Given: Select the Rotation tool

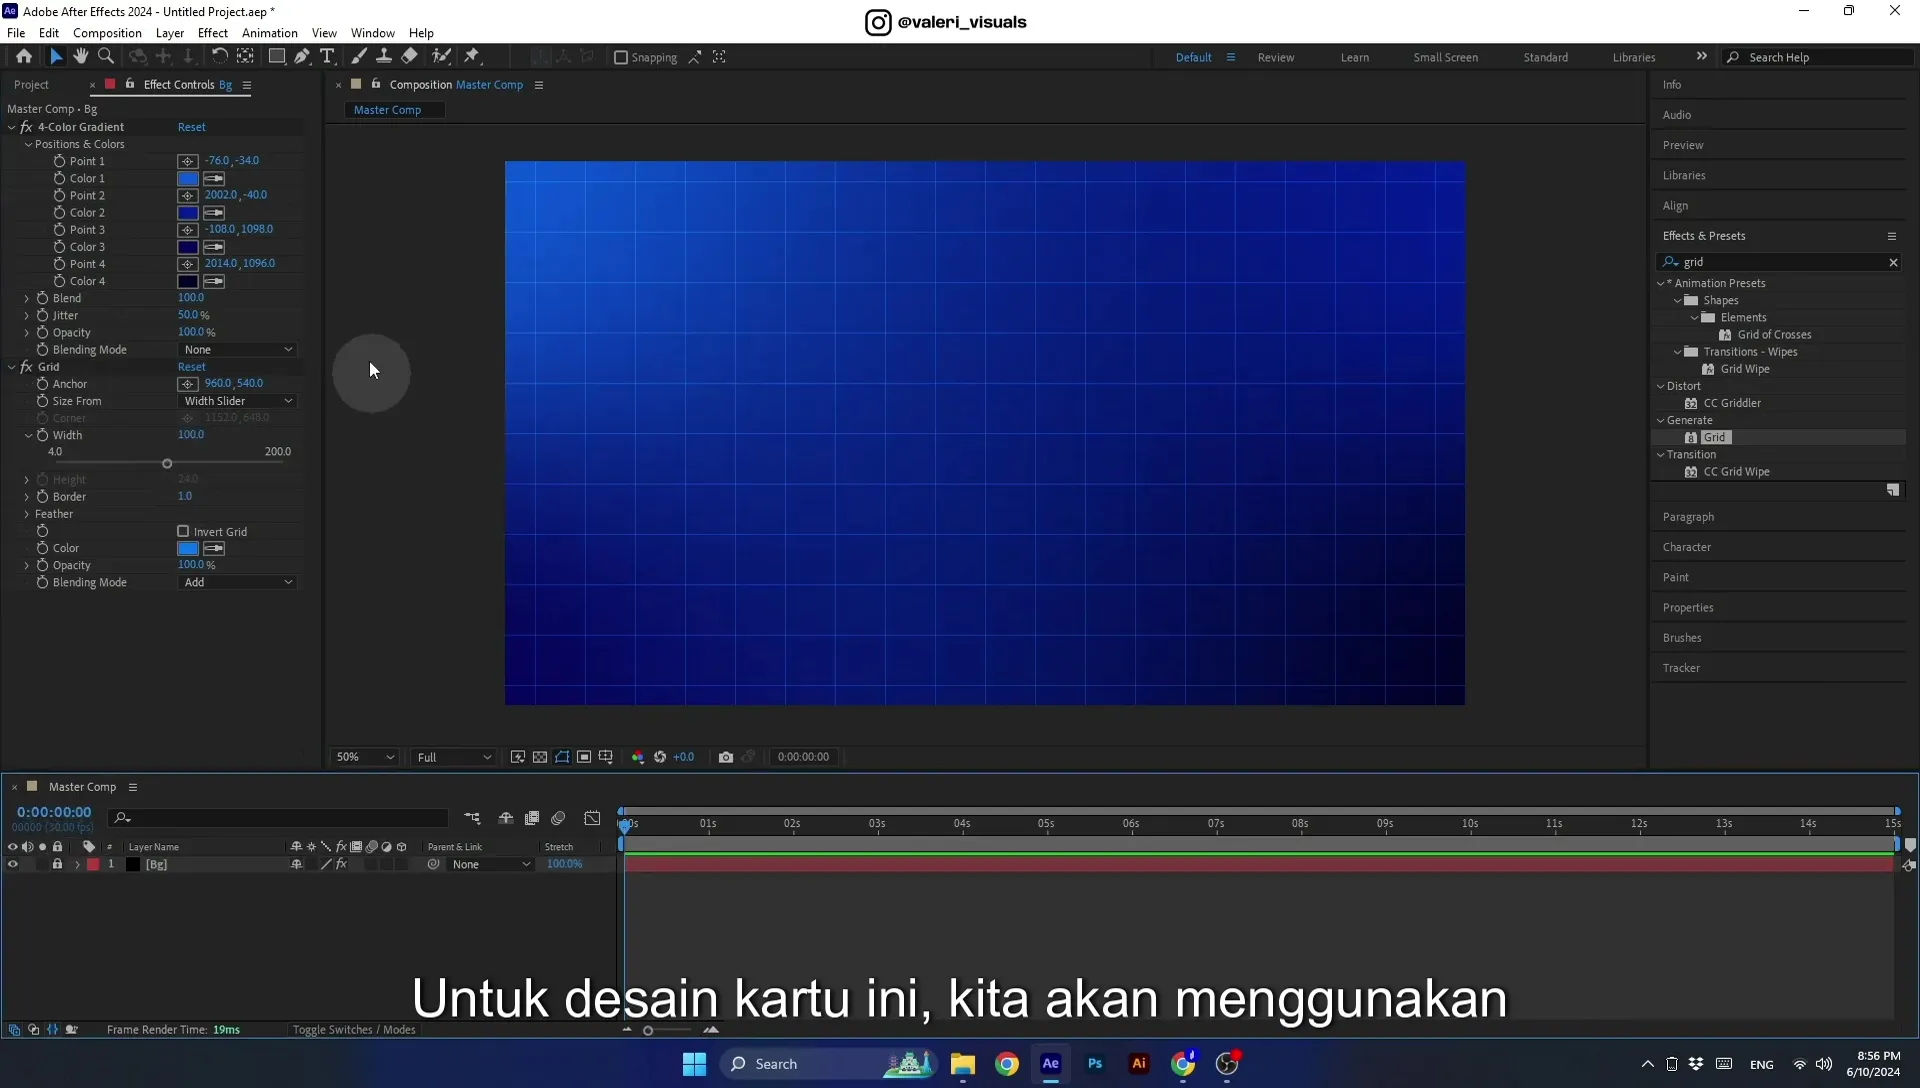Looking at the screenshot, I should pos(219,57).
